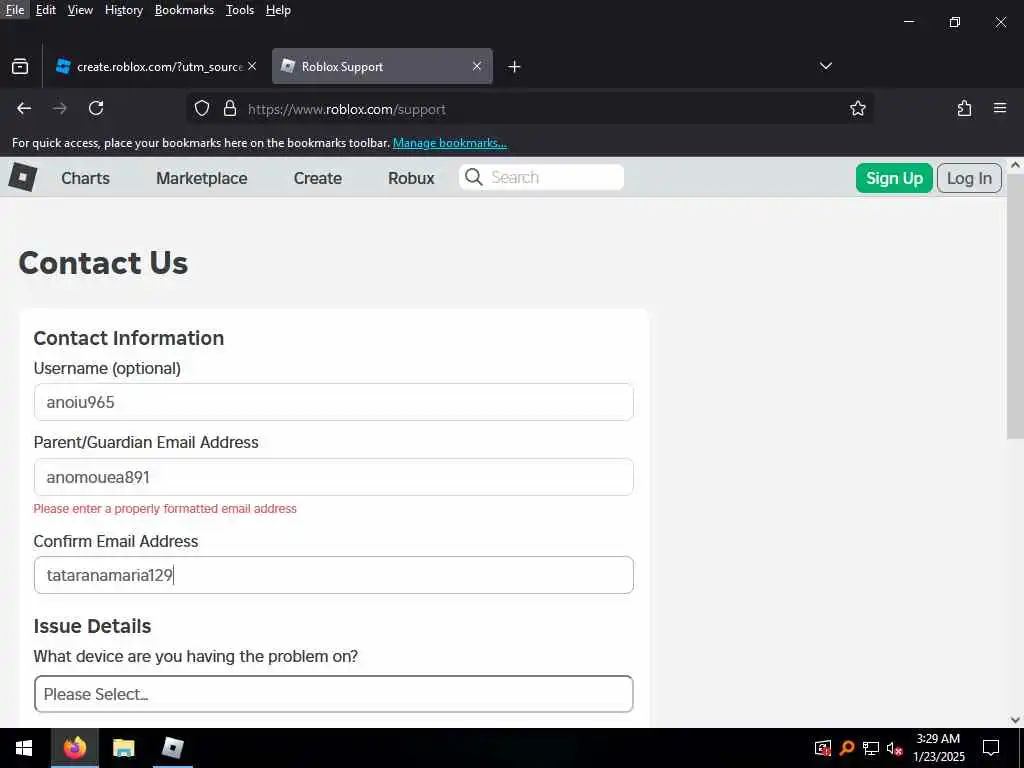Click the Confirm Email Address field
Screen dimensions: 1024x768
tap(334, 575)
